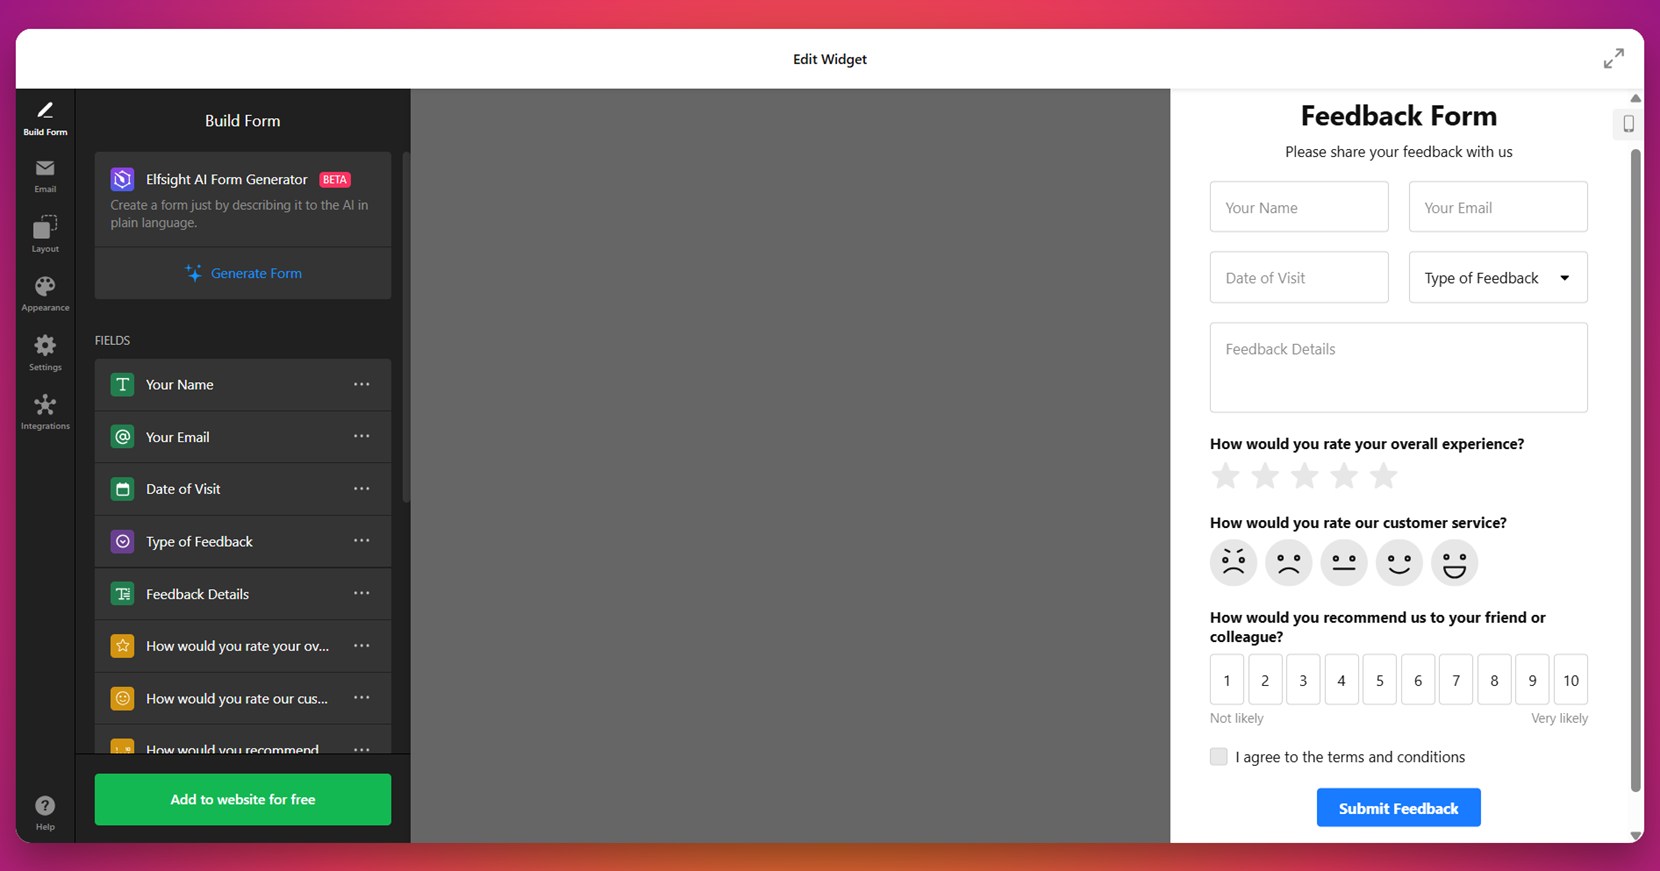Click the Date of Visit input in preview
This screenshot has width=1660, height=871.
point(1299,277)
